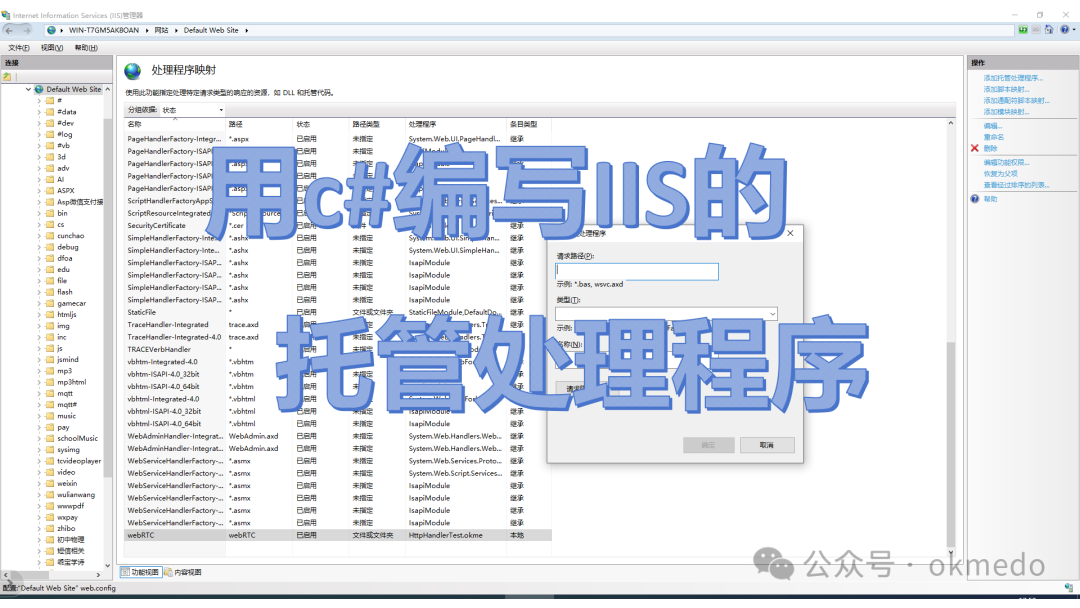
Task: Select the Default Web Site globe icon
Action: [x=38, y=89]
